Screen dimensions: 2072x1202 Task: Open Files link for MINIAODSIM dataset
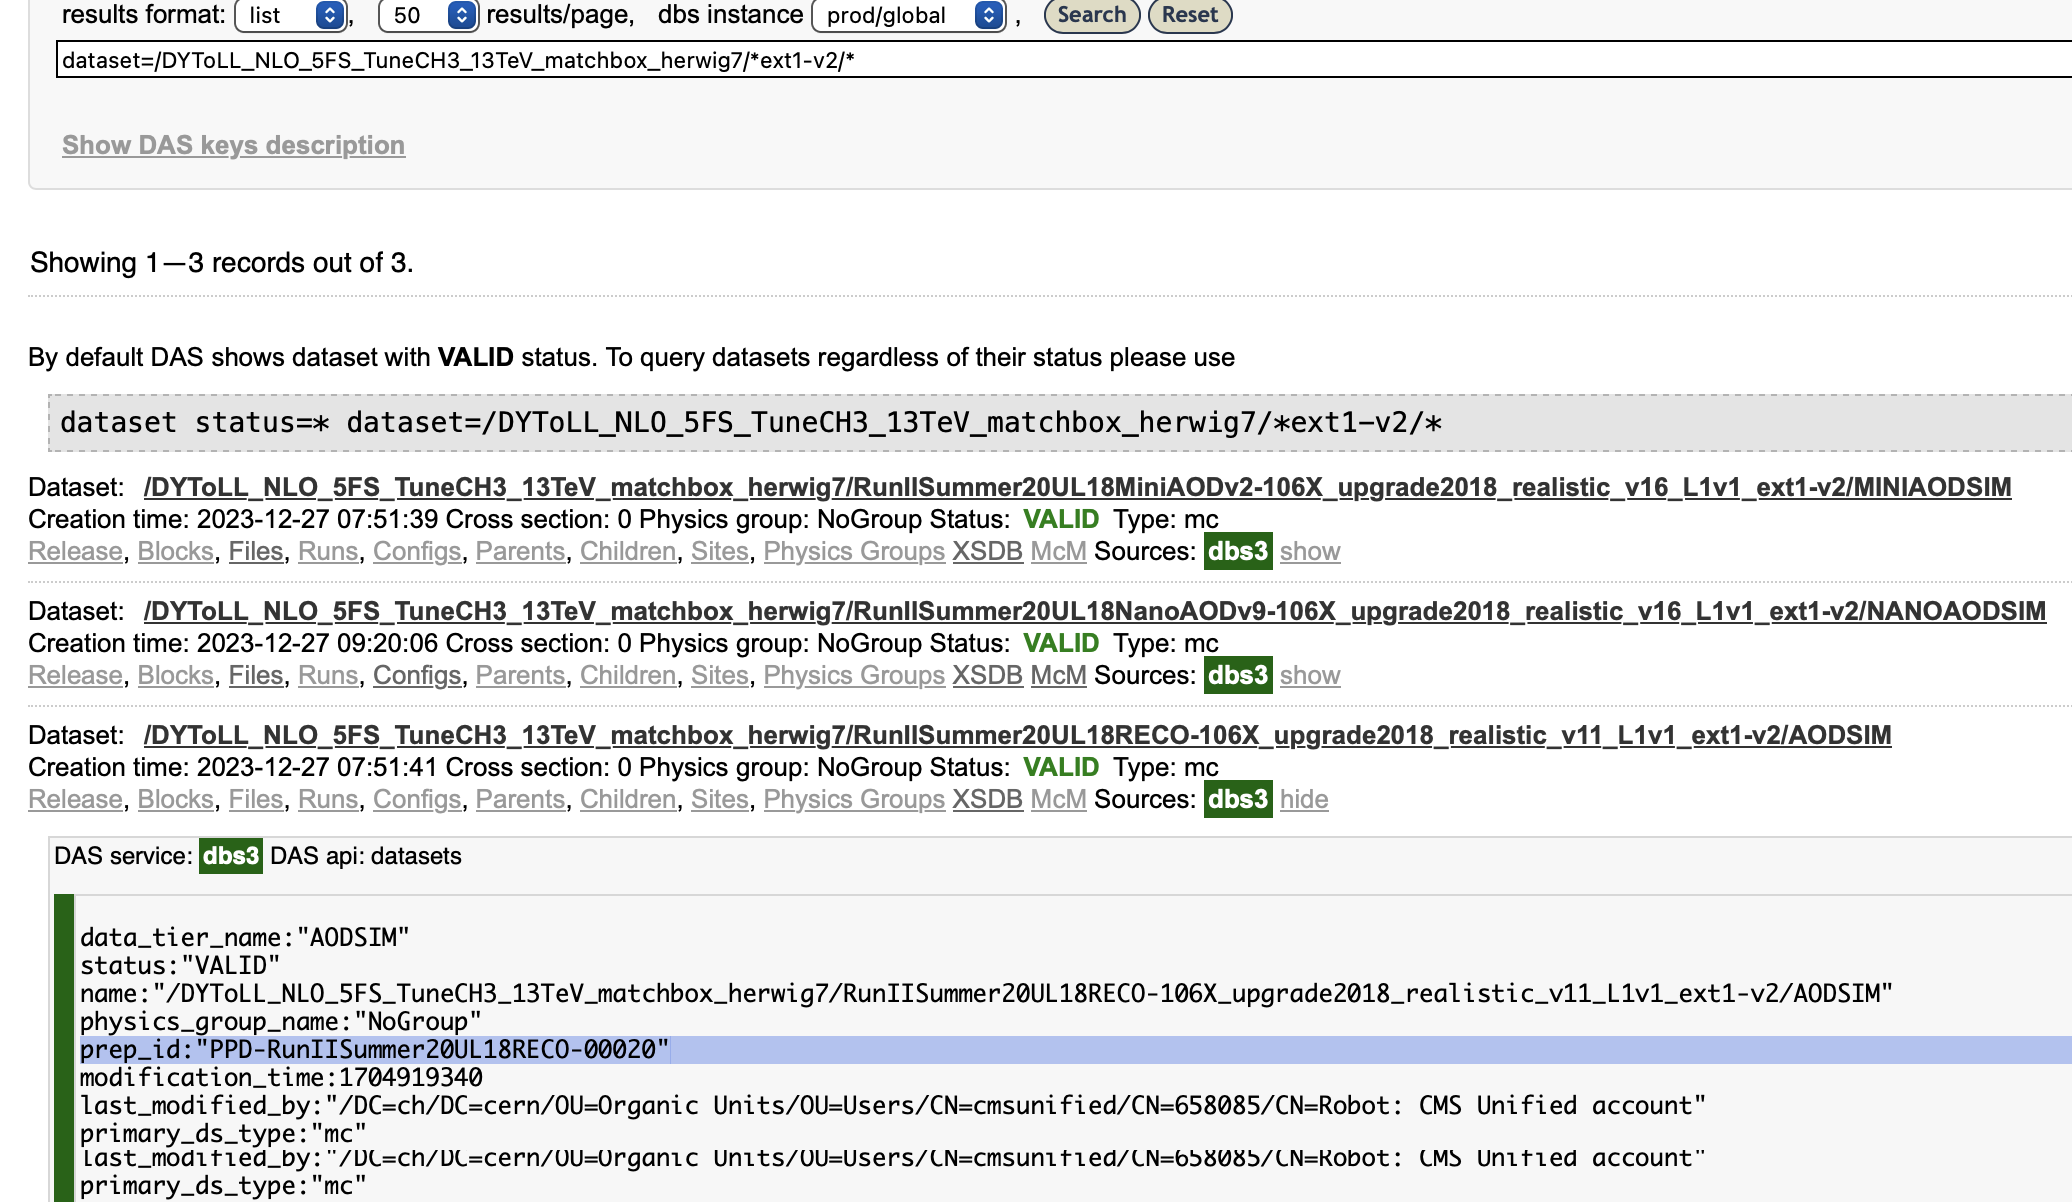[x=256, y=551]
